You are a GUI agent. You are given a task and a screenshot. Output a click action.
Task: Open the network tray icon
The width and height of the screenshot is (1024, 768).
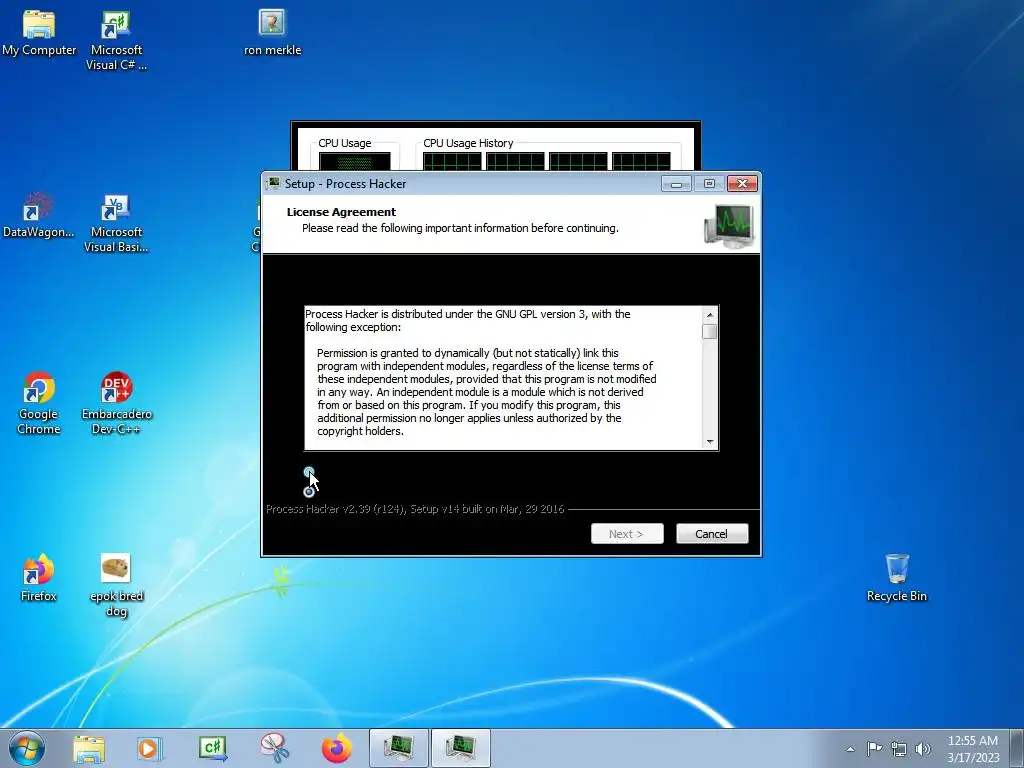[x=899, y=749]
